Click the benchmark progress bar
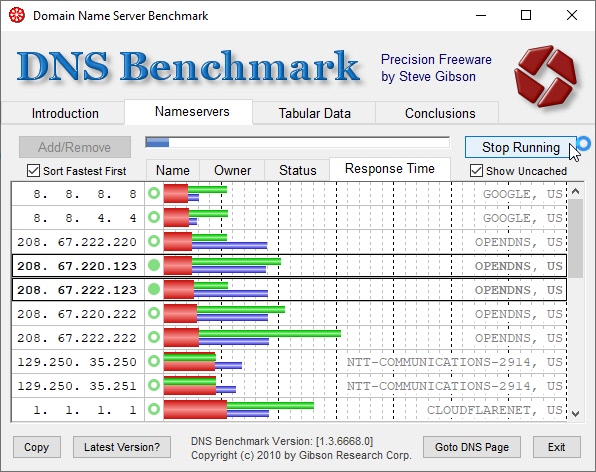This screenshot has width=596, height=472. [x=298, y=143]
